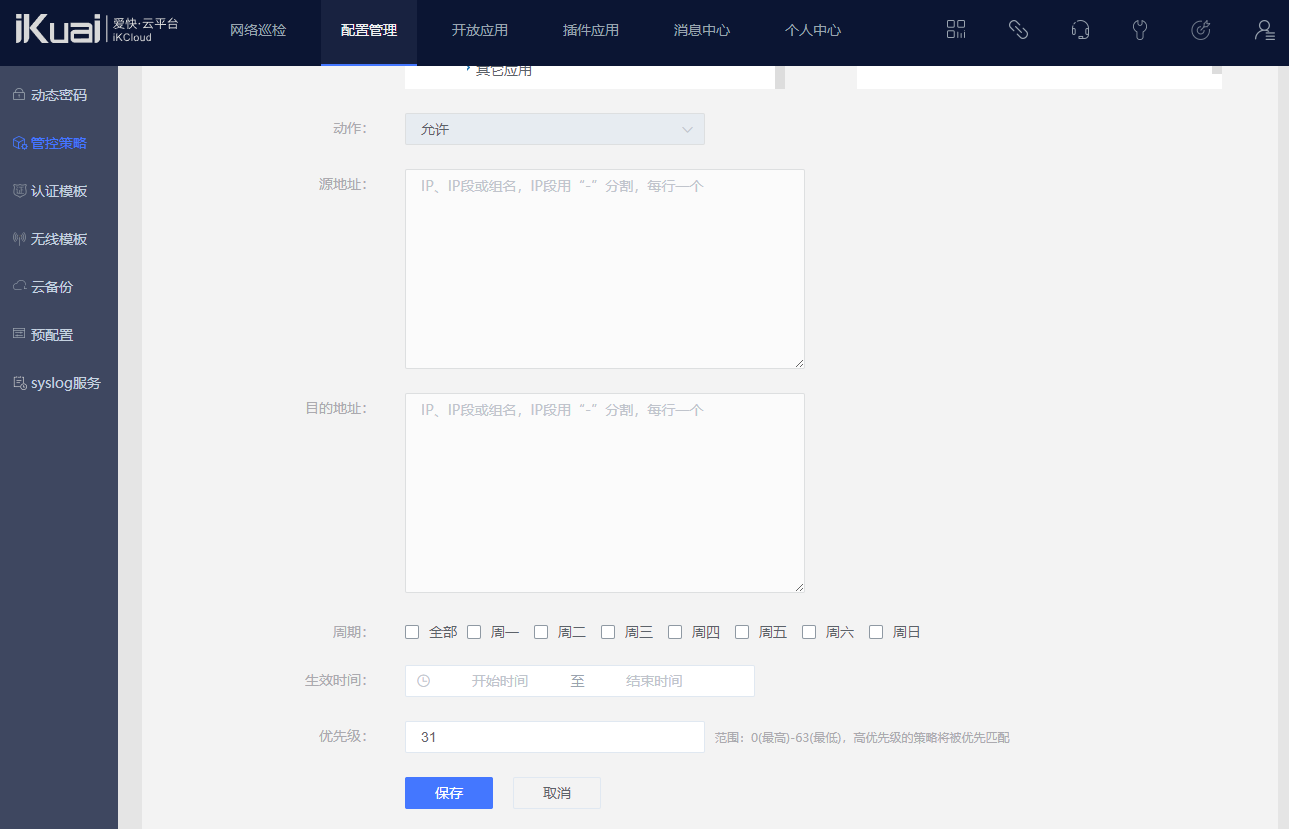Click the iKuai iKCloud logo
The width and height of the screenshot is (1289, 829).
click(97, 29)
